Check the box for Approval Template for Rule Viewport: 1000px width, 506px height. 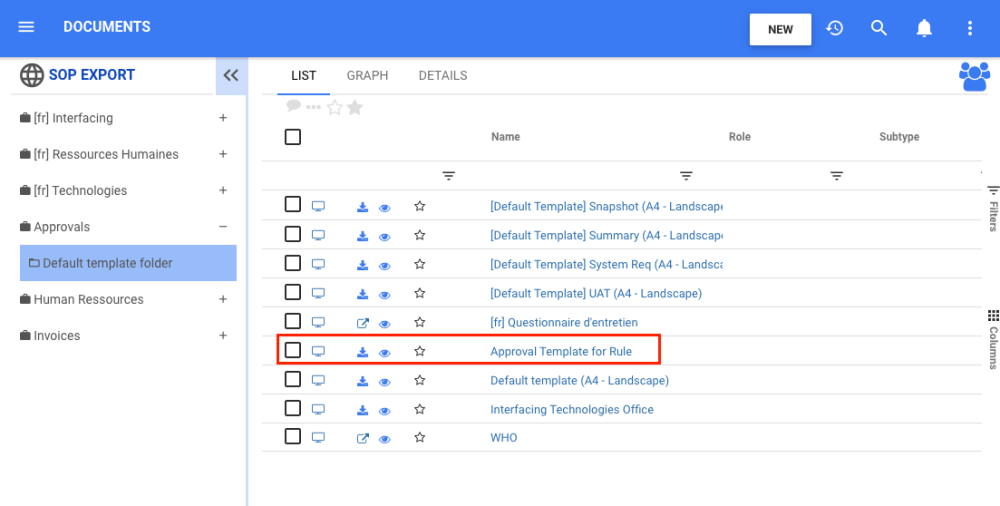coord(293,350)
